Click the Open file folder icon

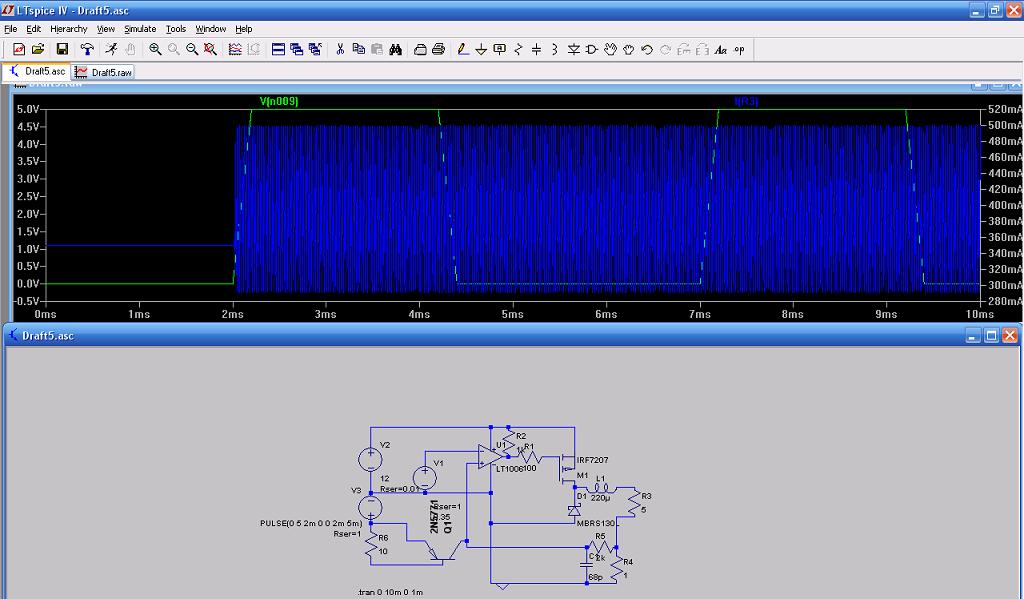(38, 50)
